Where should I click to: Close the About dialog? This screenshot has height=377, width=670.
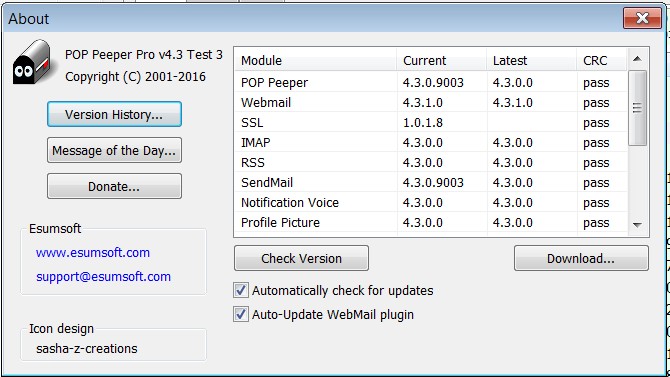click(642, 18)
